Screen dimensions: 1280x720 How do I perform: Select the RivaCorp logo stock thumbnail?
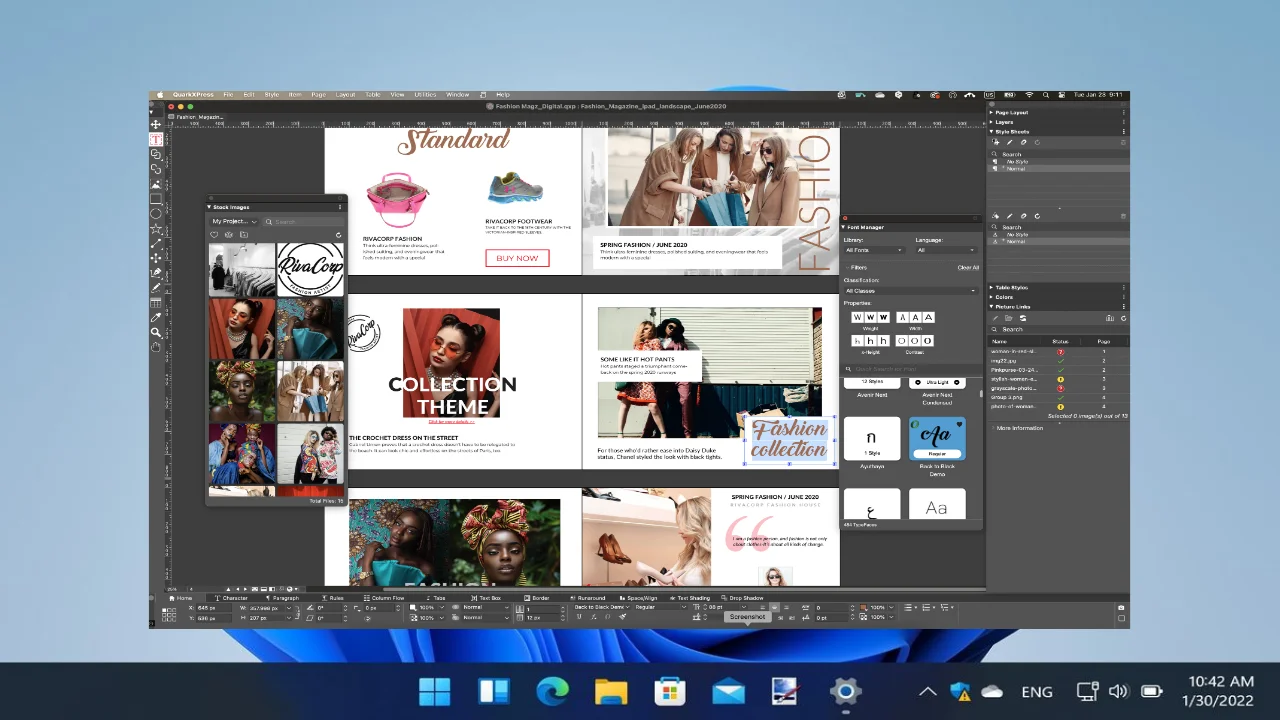point(310,269)
